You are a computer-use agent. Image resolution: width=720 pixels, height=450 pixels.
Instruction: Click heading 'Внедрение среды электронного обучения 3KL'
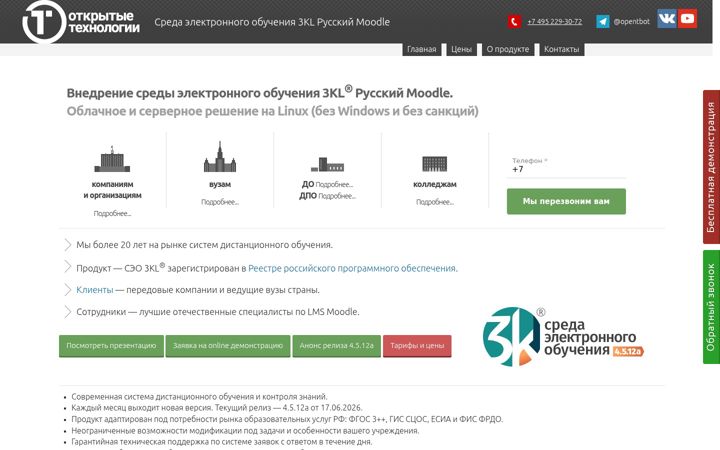coord(259,93)
